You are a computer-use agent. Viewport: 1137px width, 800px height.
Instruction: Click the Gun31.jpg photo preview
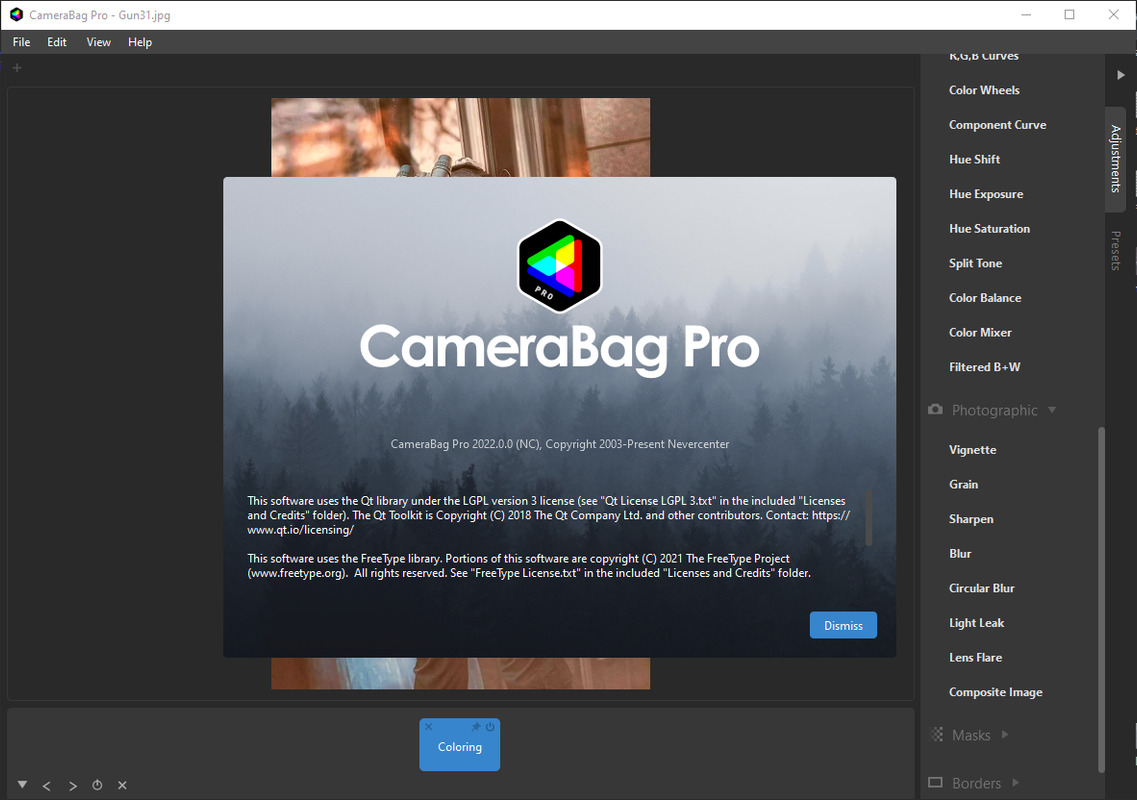tap(460, 137)
